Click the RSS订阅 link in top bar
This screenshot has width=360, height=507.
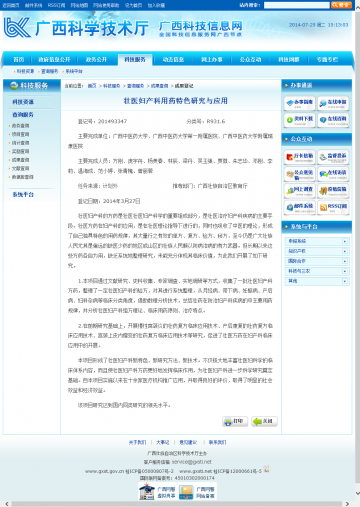(56, 5)
